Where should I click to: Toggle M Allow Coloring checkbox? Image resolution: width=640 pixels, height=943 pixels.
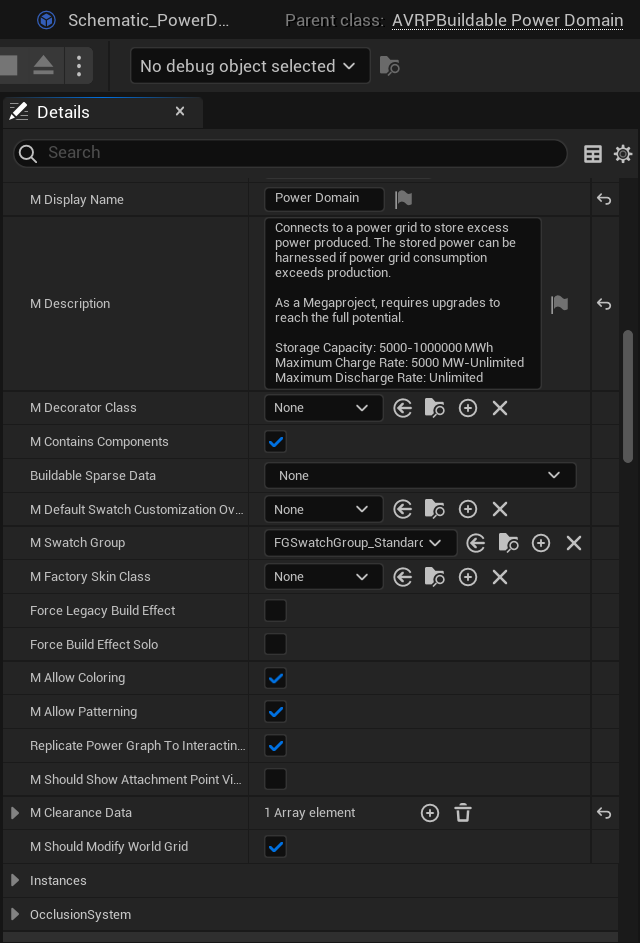pyautogui.click(x=275, y=678)
